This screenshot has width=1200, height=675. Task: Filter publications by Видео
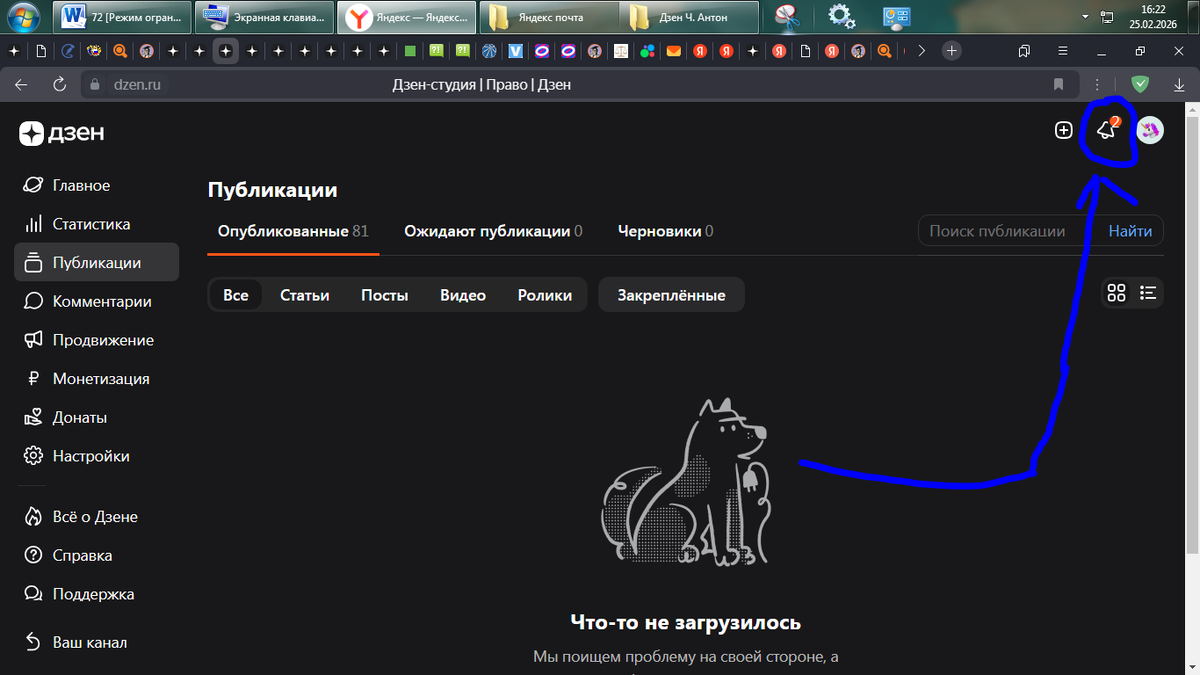(x=463, y=295)
